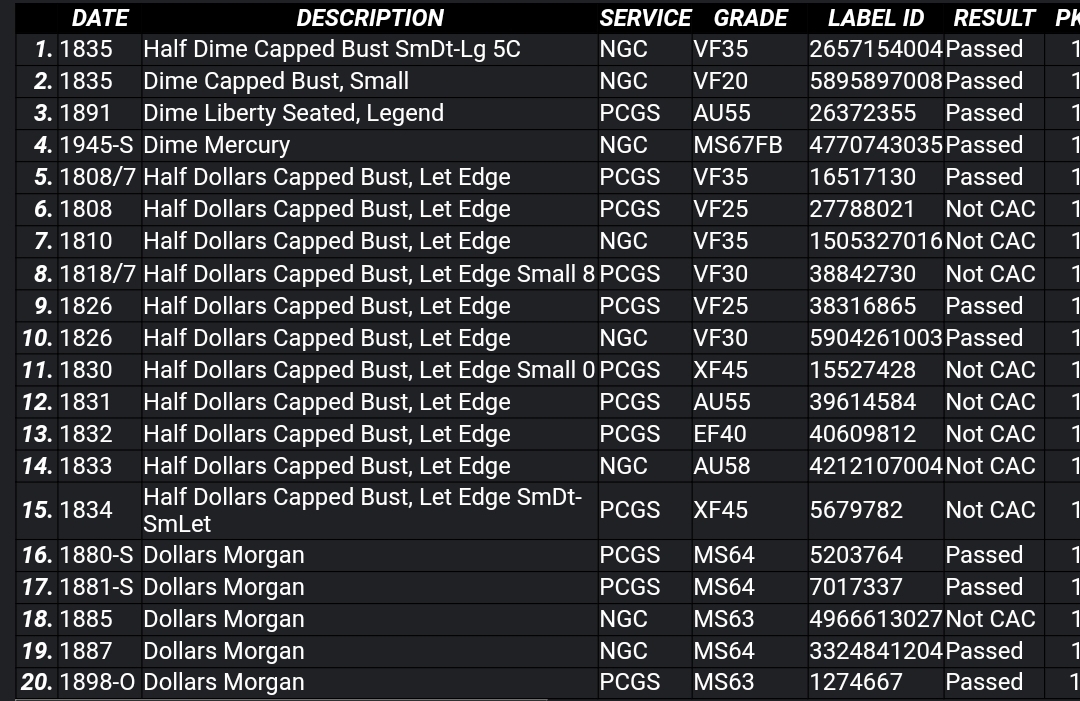Click the LABEL ID column header
This screenshot has width=1080, height=701.
[x=875, y=18]
